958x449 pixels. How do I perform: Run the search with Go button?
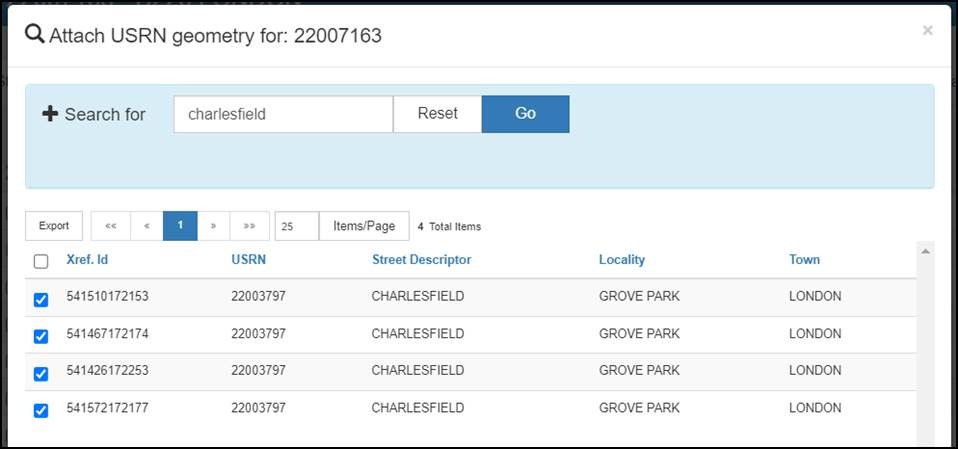(525, 114)
